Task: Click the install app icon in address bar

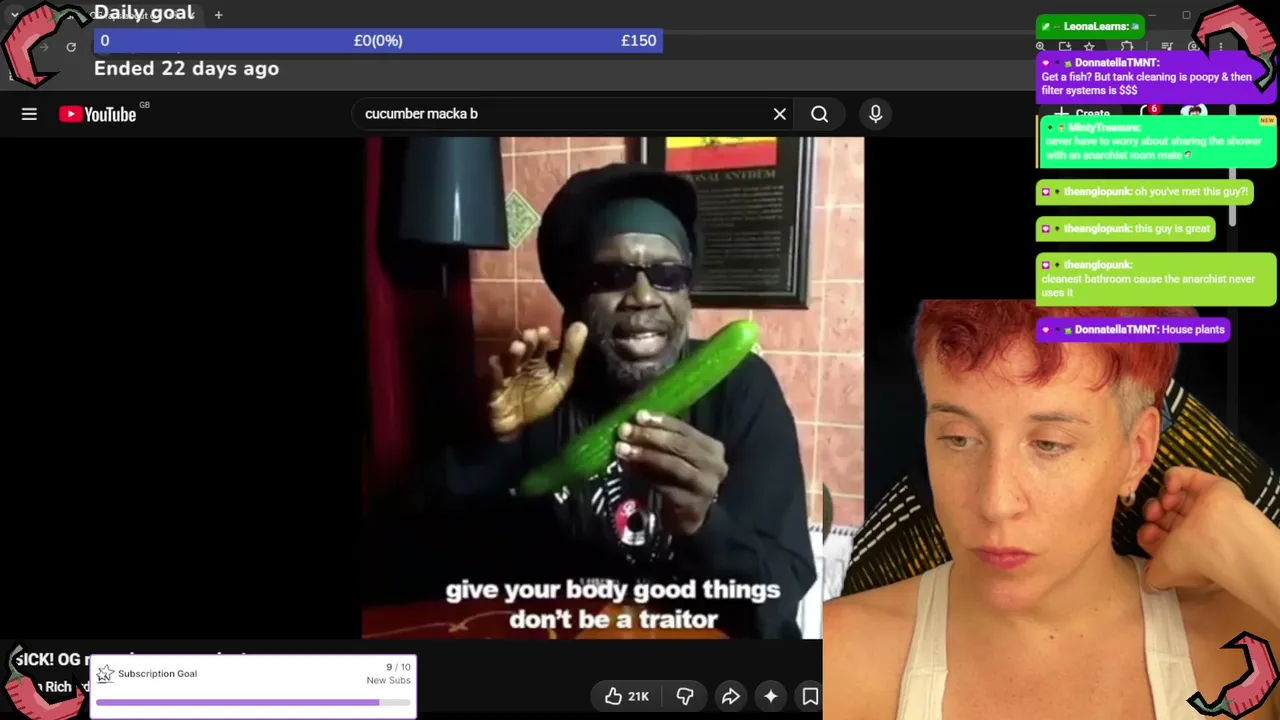Action: (x=1065, y=47)
